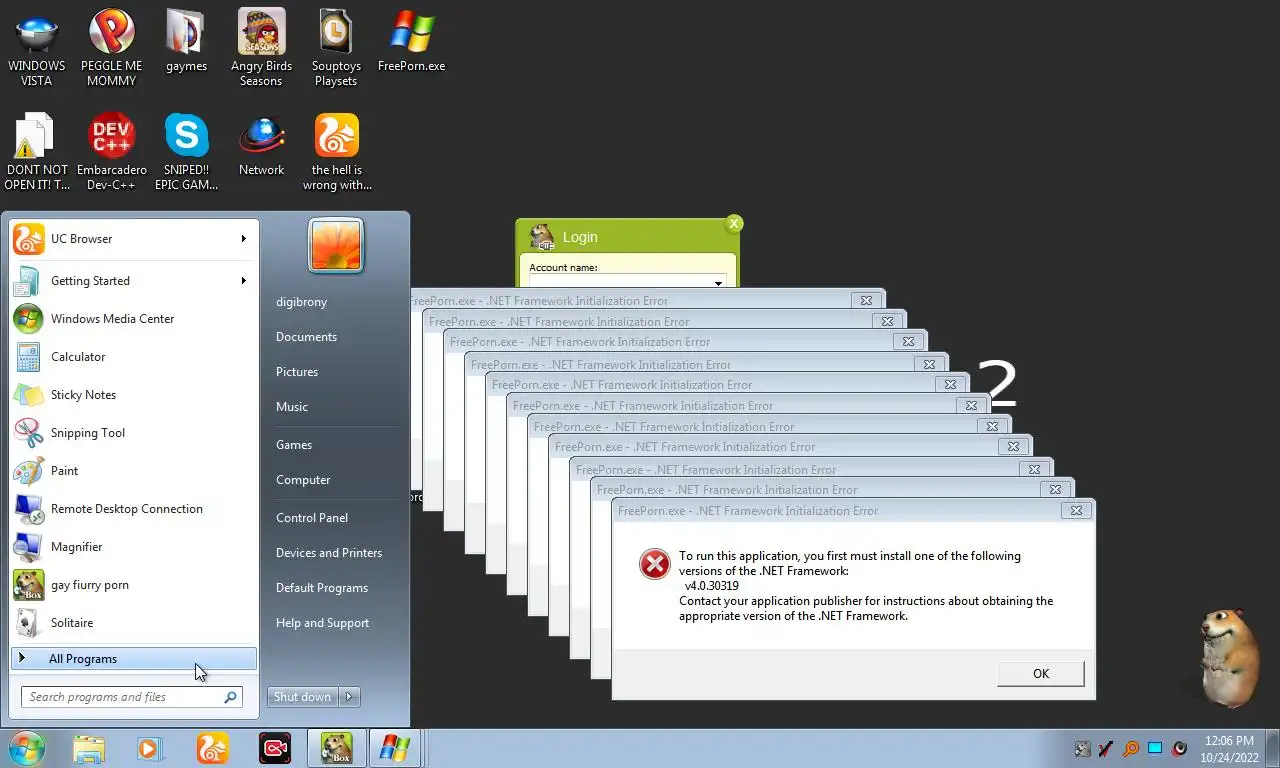
Task: Open the Network desktop icon
Action: 261,145
